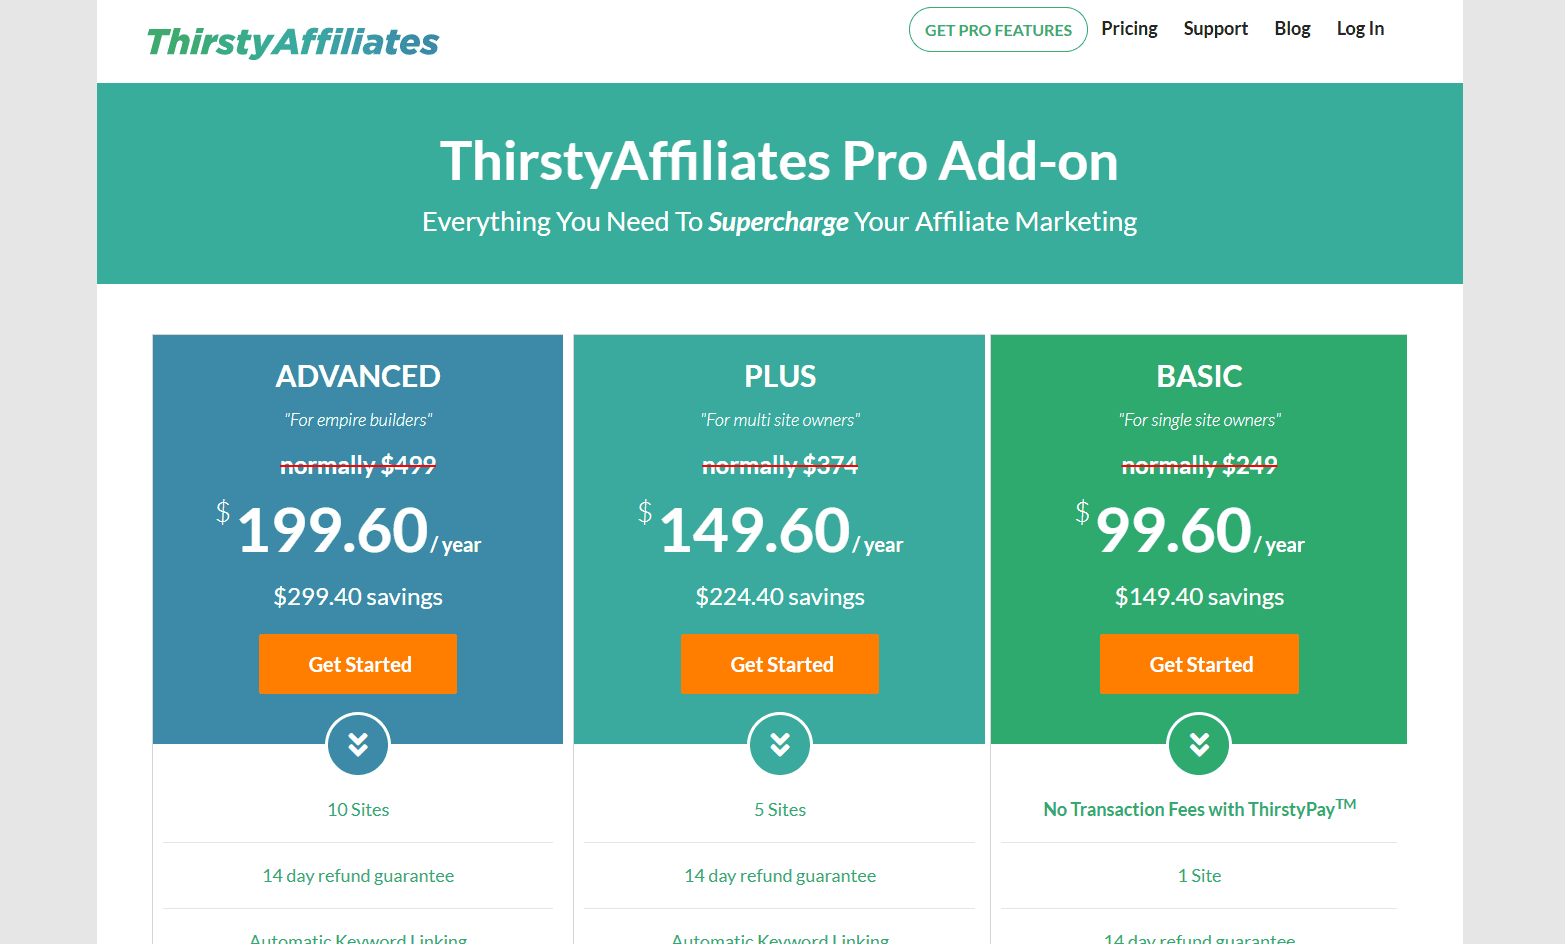This screenshot has height=944, width=1565.
Task: Click Get Started under PLUS plan
Action: coord(780,663)
